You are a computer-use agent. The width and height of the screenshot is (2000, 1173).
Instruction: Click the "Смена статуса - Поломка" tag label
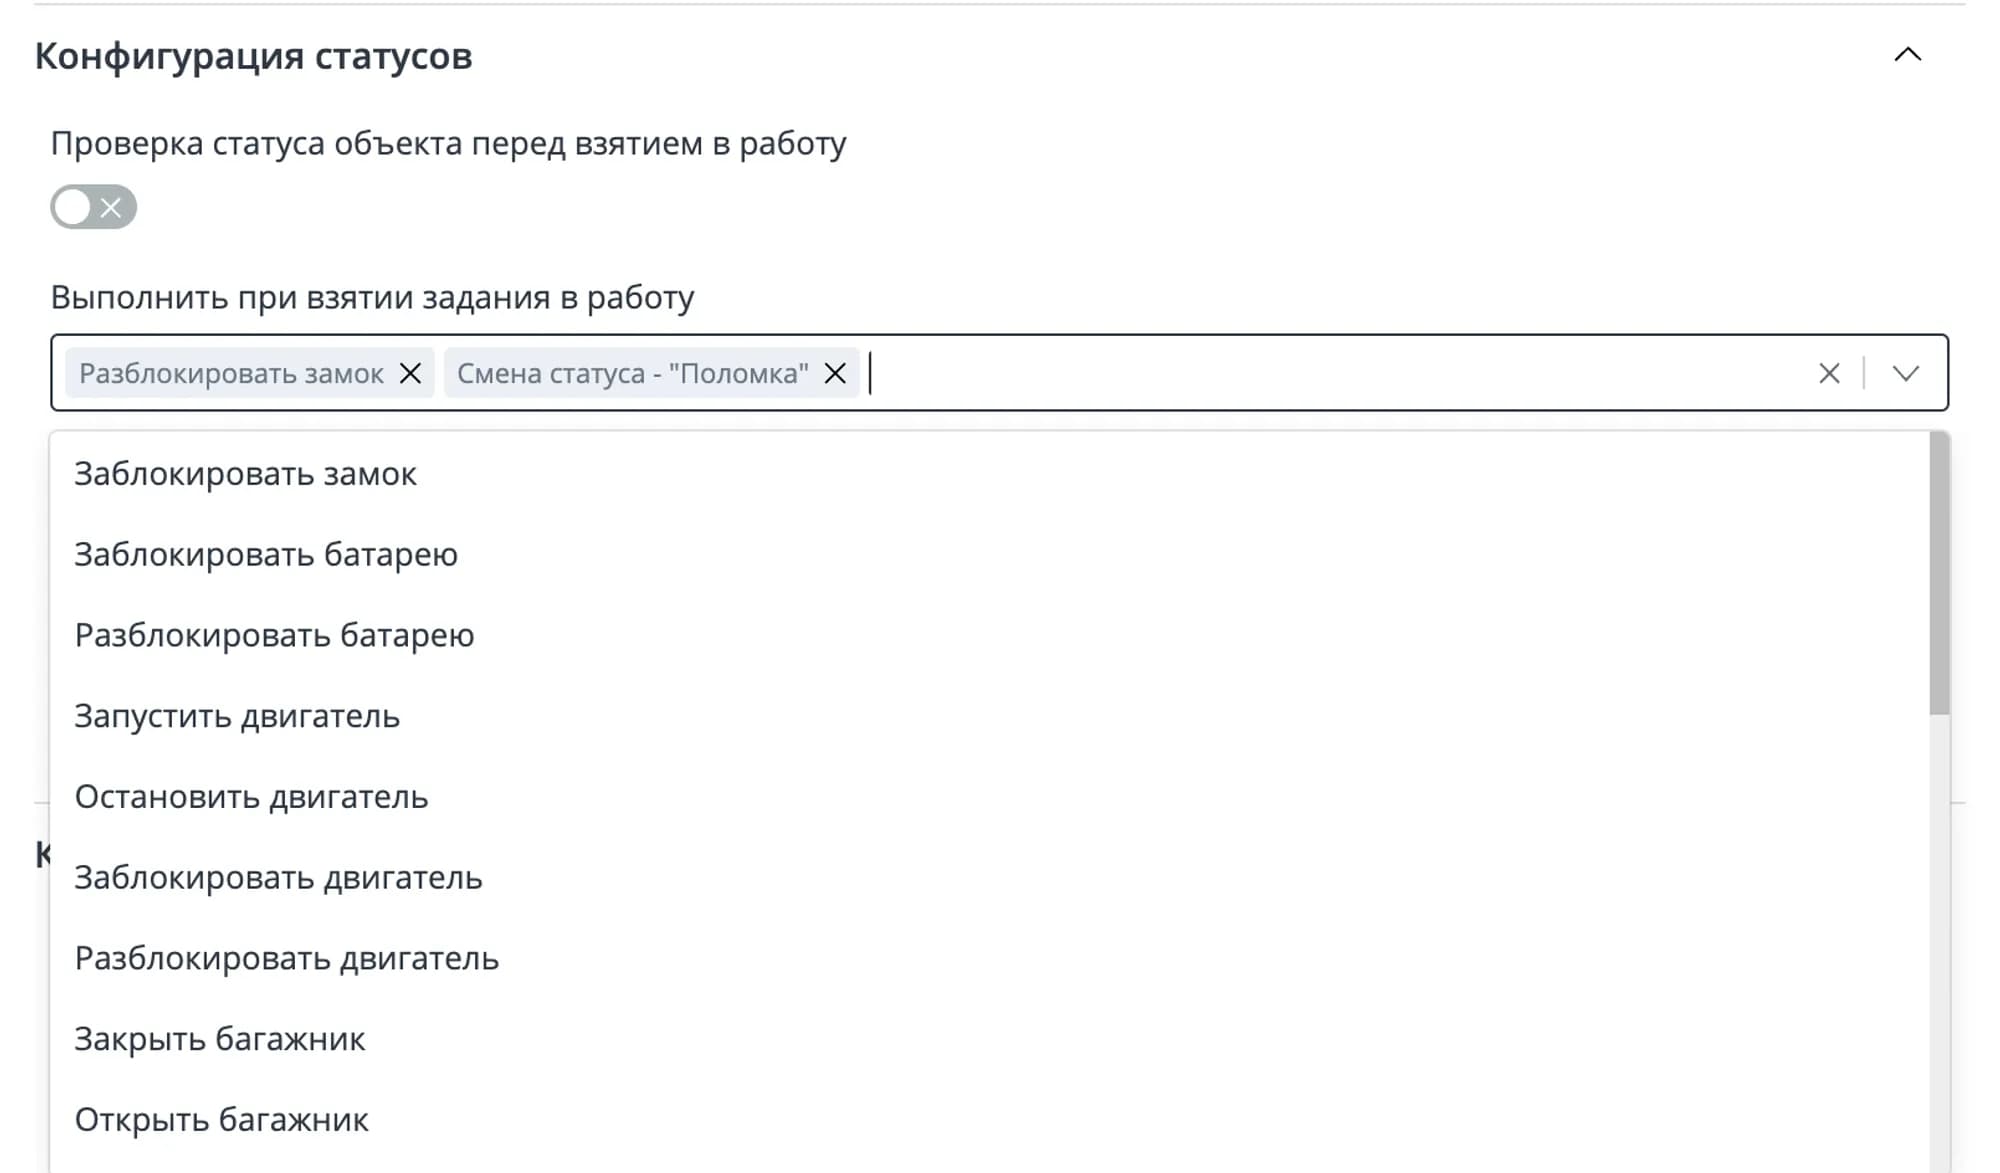[x=632, y=373]
